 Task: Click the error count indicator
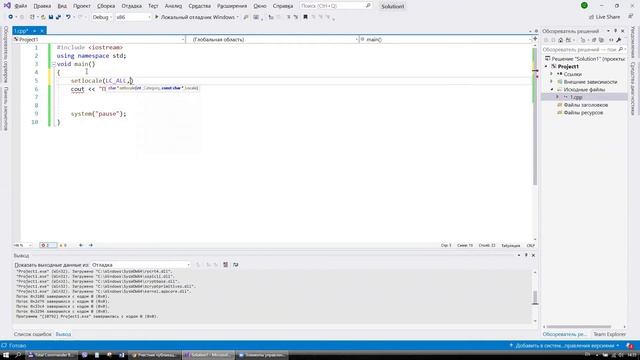click(47, 245)
